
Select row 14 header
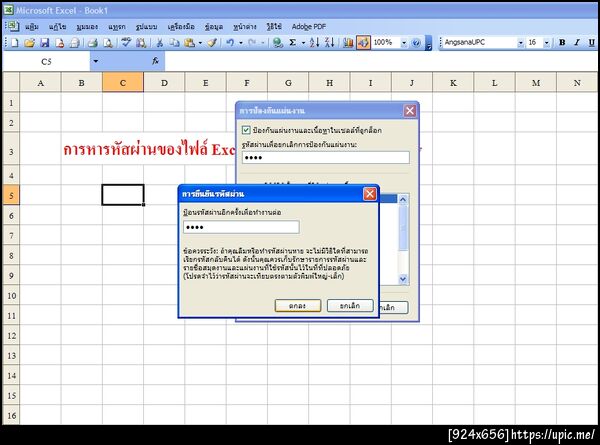click(x=11, y=375)
